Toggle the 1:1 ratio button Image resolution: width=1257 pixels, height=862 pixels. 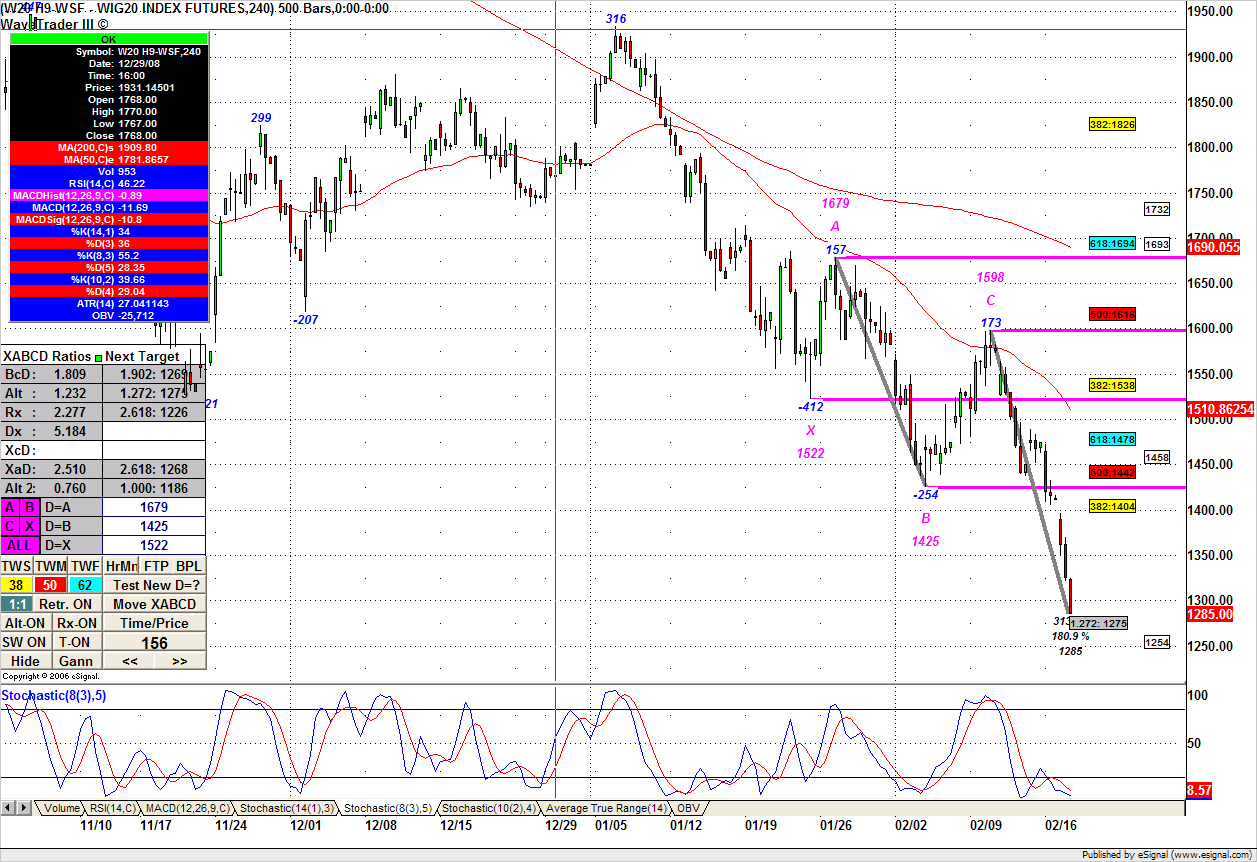click(15, 604)
